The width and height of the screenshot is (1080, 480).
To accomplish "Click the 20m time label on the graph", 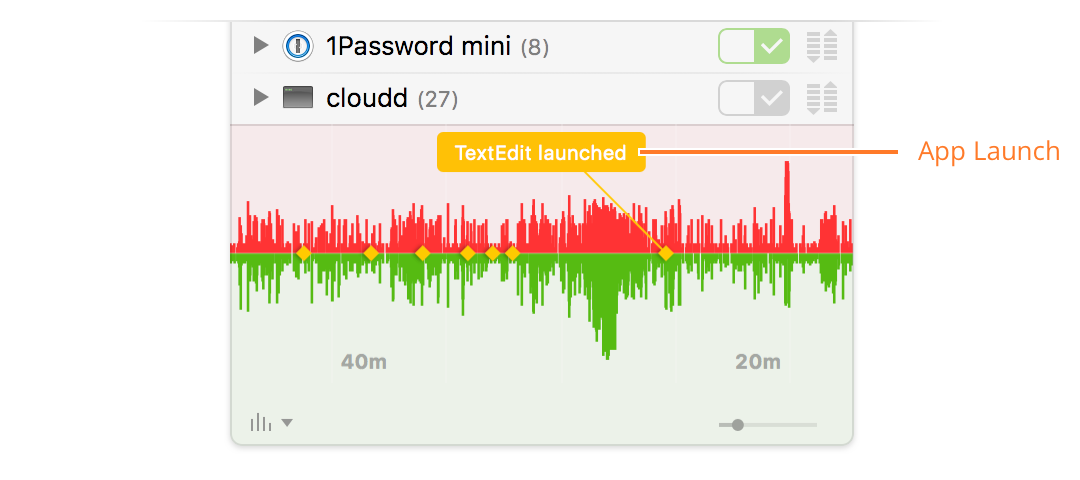I will point(758,362).
